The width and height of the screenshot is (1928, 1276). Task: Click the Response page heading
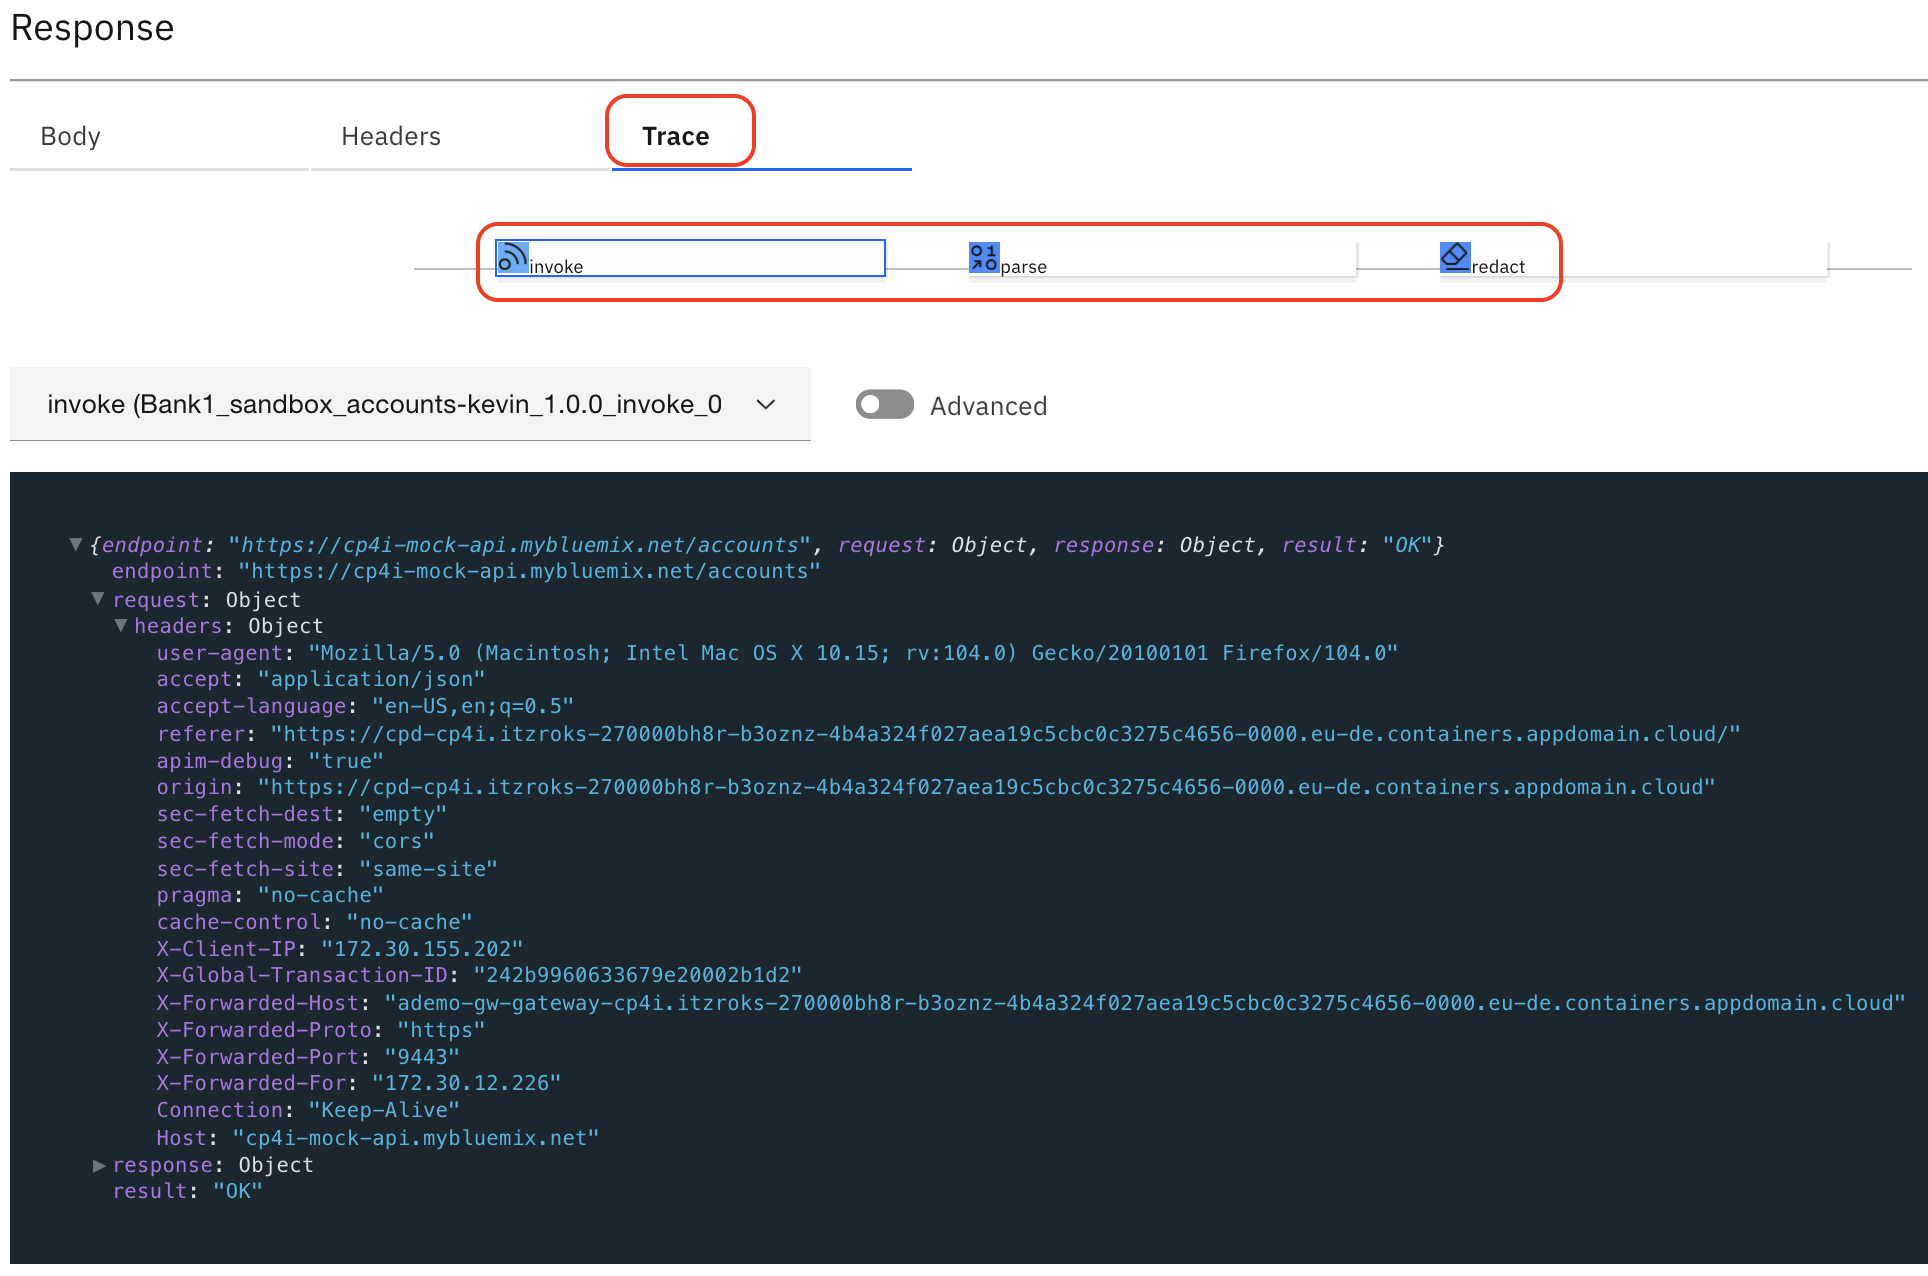(x=92, y=28)
